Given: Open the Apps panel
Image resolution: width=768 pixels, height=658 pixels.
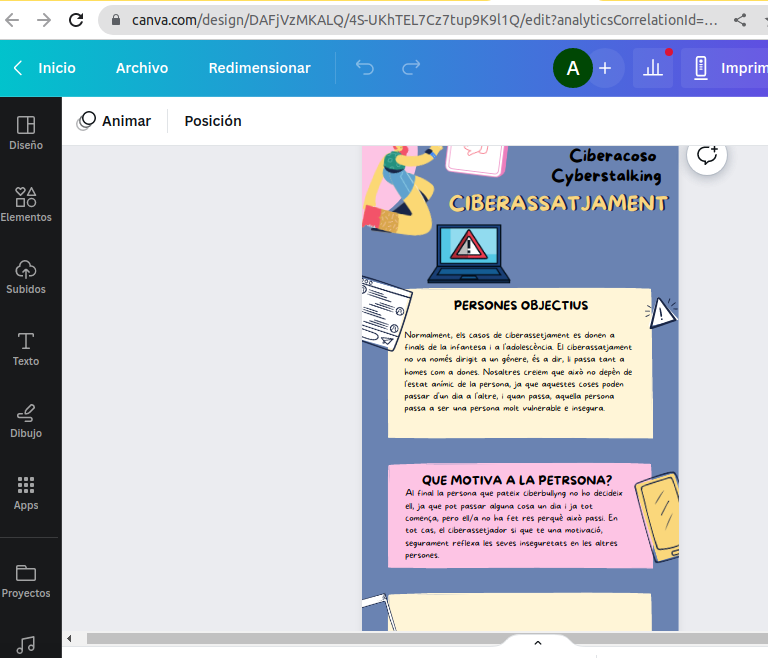Looking at the screenshot, I should point(26,493).
